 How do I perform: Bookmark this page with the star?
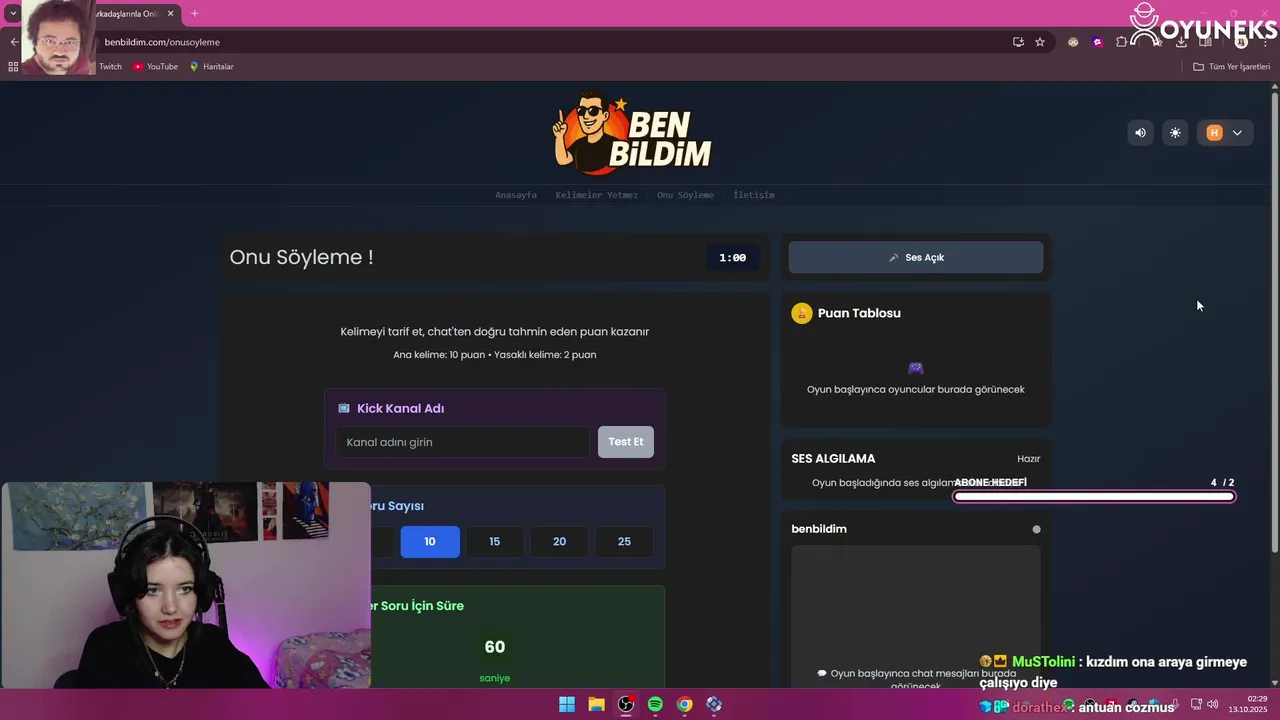pyautogui.click(x=1040, y=42)
